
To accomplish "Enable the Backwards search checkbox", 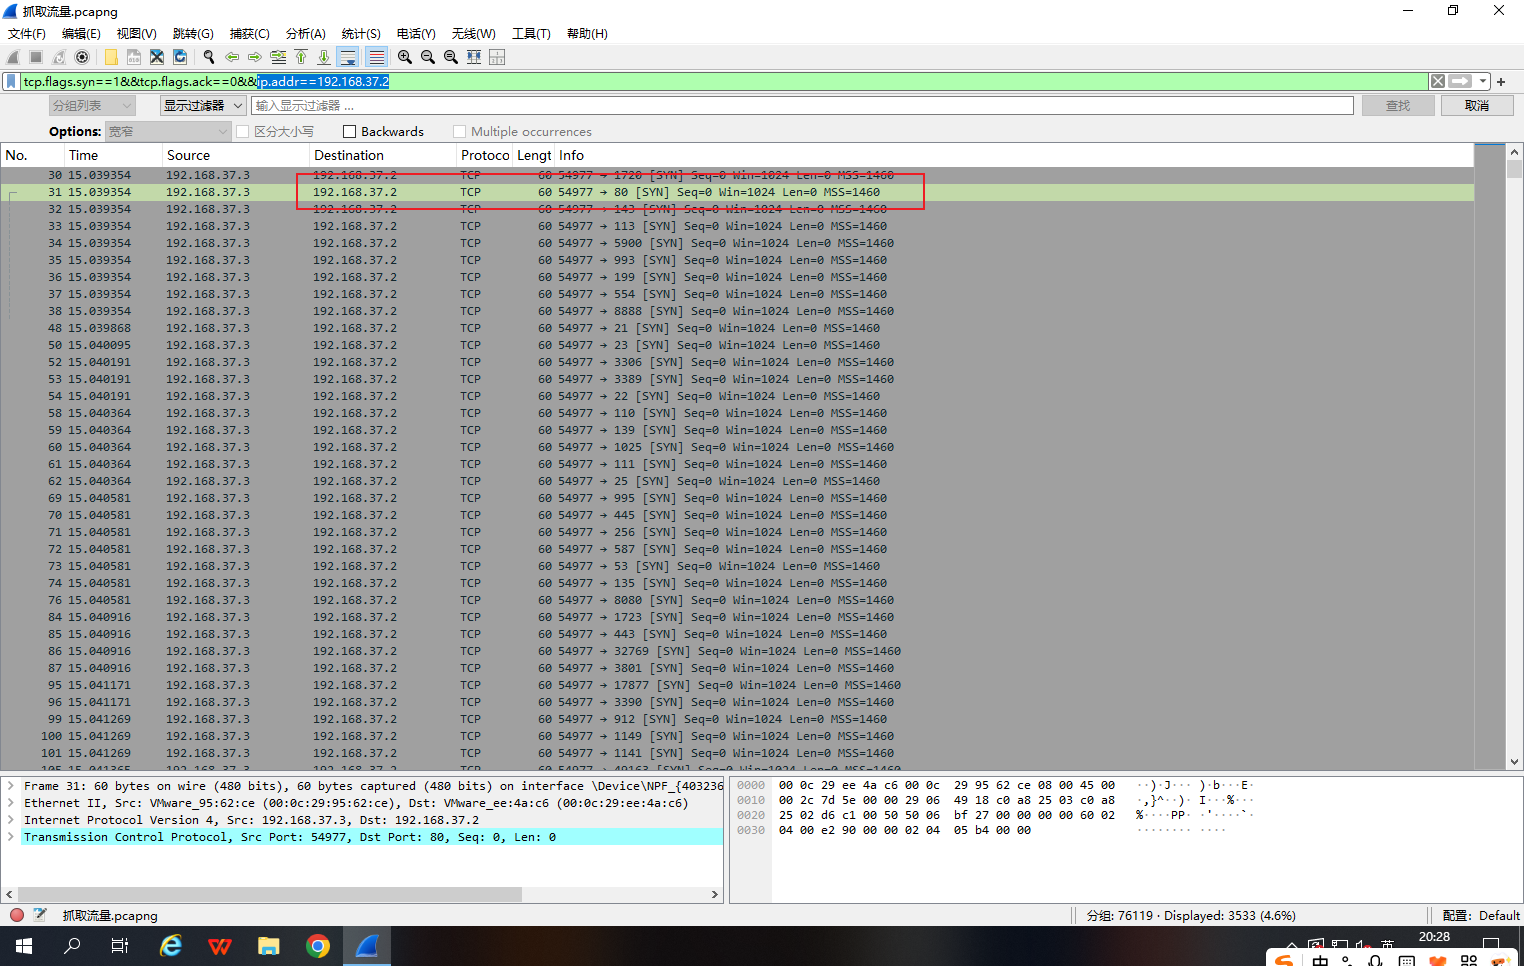I will pos(350,132).
